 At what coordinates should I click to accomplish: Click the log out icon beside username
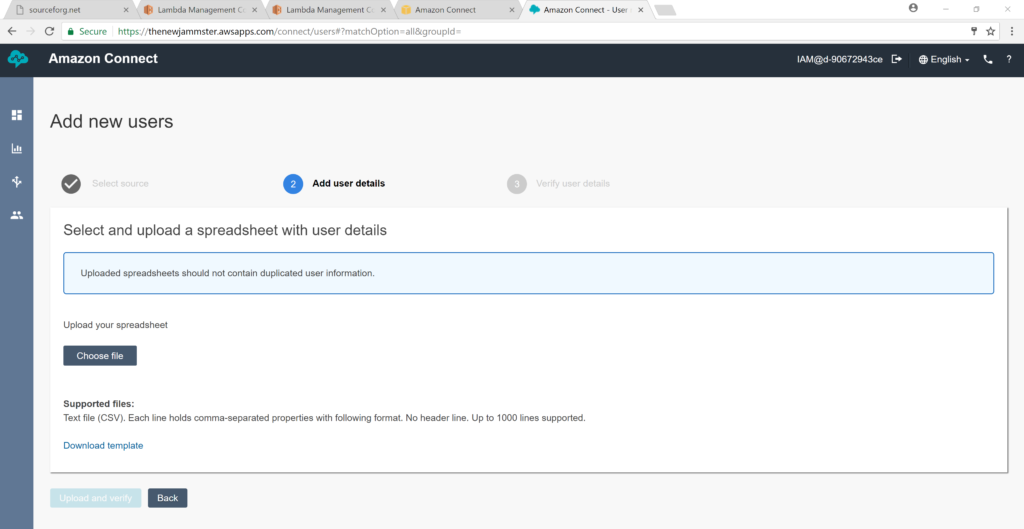[x=897, y=59]
